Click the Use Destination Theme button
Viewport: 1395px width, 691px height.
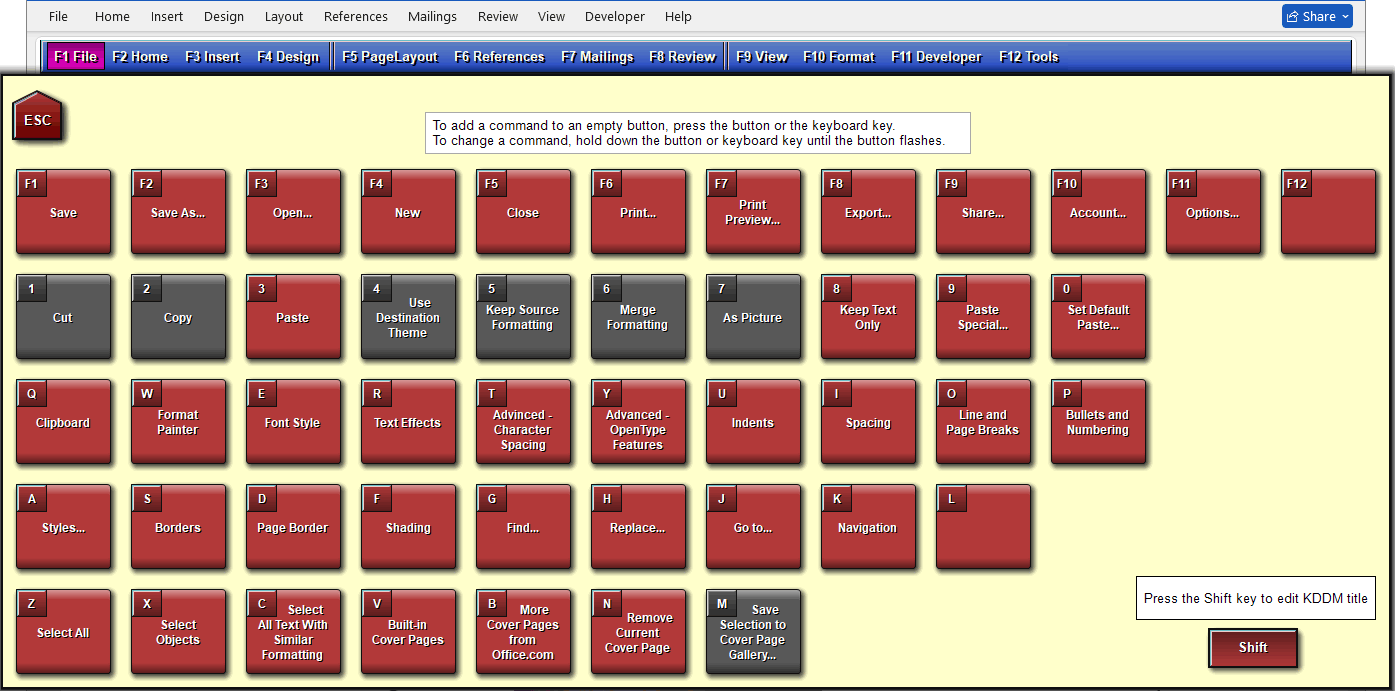point(408,317)
